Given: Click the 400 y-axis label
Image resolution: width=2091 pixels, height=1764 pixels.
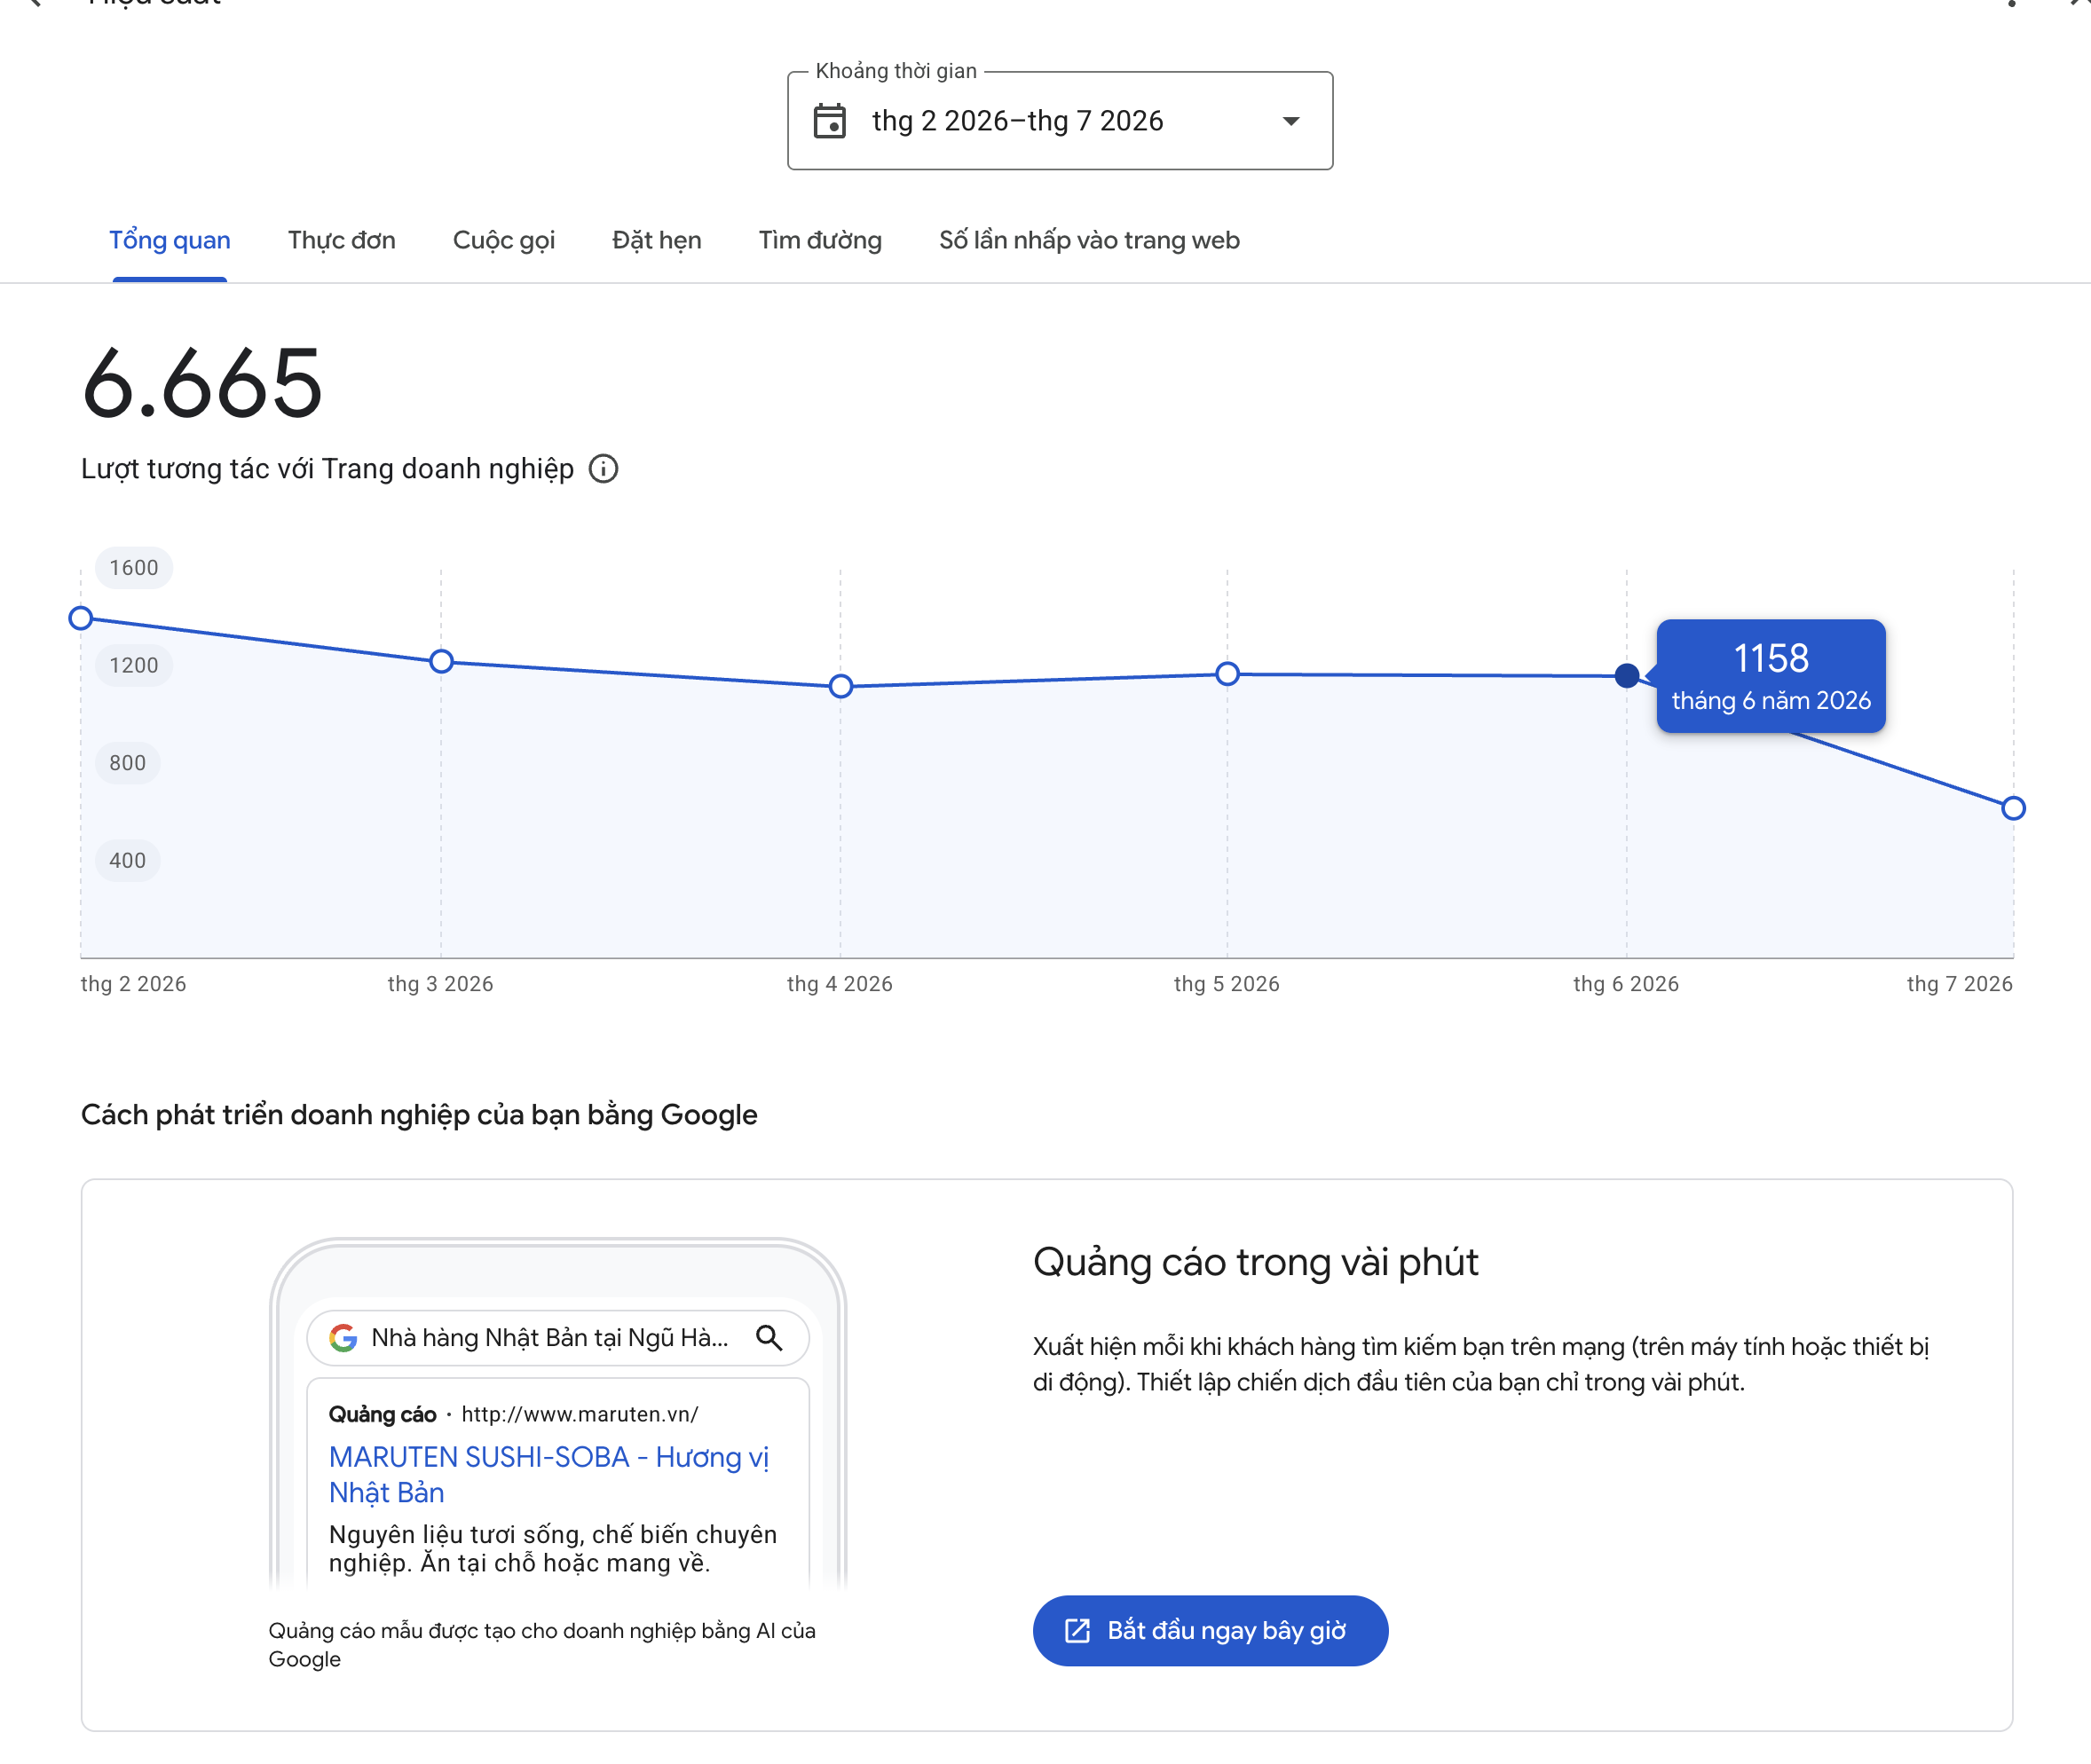Looking at the screenshot, I should click(128, 860).
